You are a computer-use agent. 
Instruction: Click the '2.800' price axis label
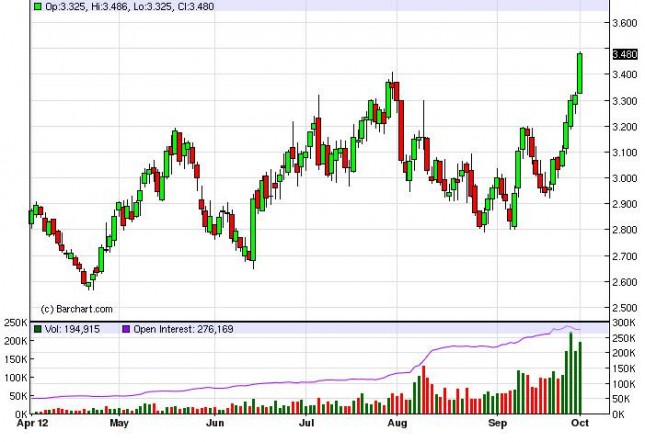pyautogui.click(x=625, y=230)
